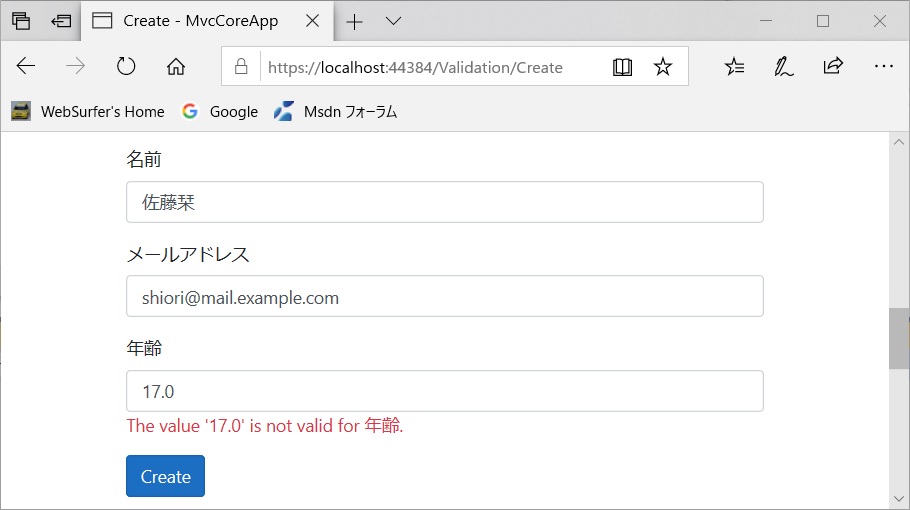Click the address bar URL field
Screen dimensions: 910x510
tap(415, 67)
